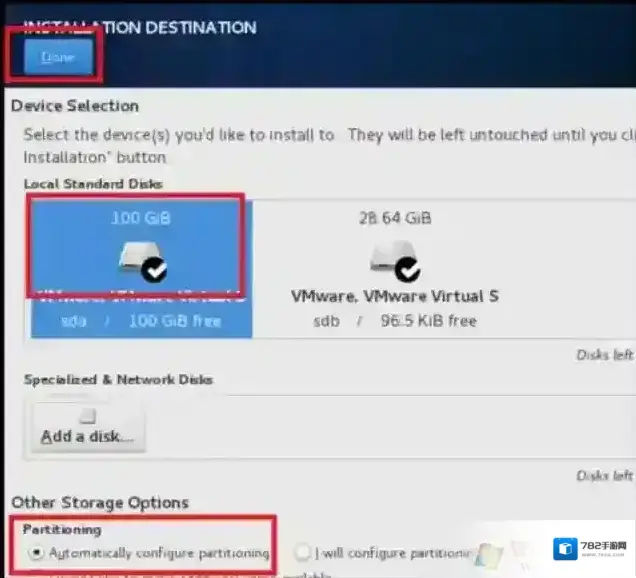Enable Automatically configure partitioning radio button
The width and height of the screenshot is (636, 578).
tap(37, 552)
